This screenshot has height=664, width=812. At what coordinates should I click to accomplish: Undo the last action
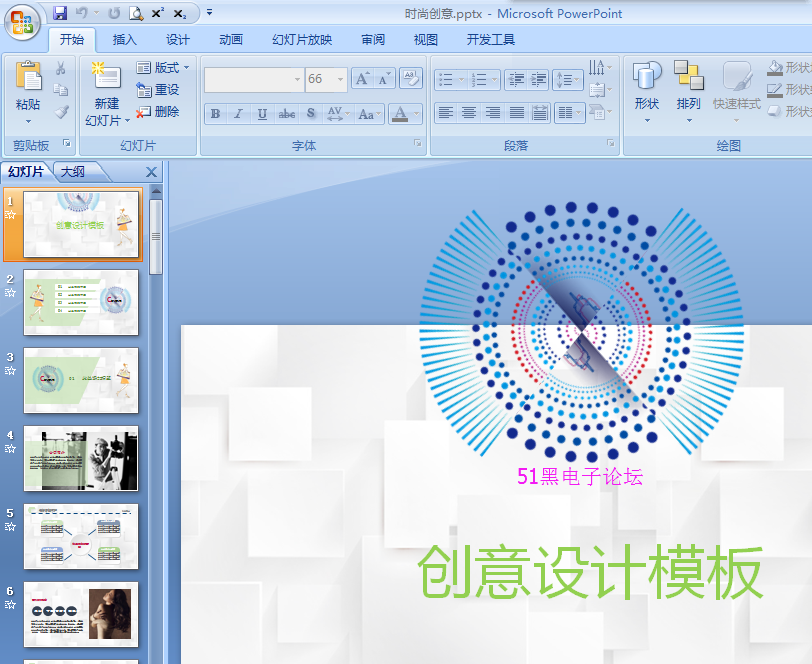[x=82, y=13]
